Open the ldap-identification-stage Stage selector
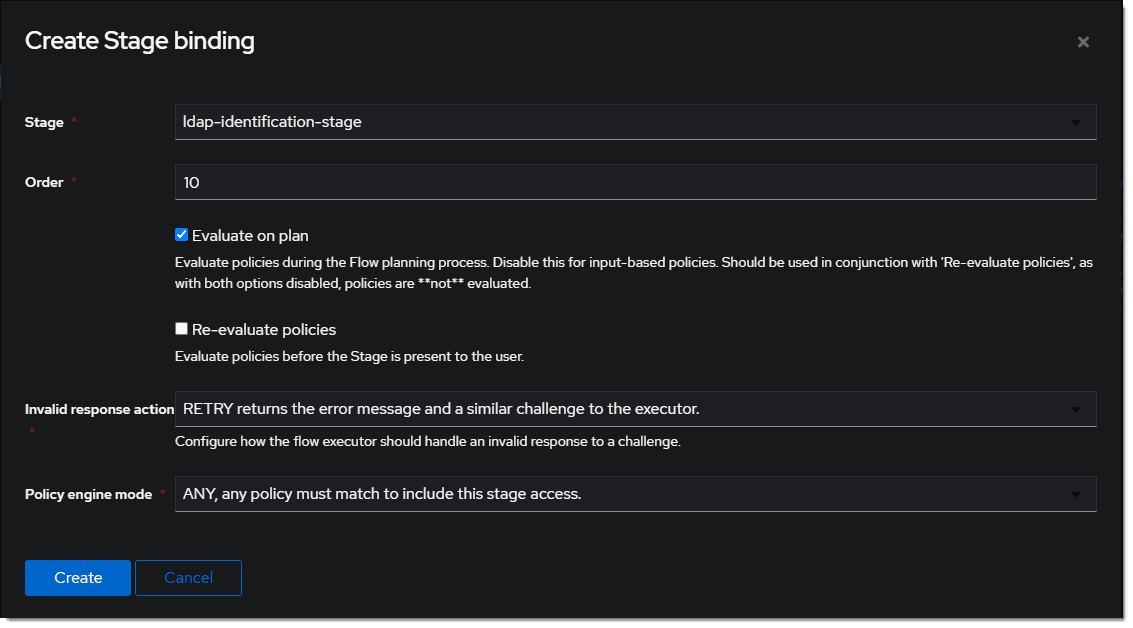 click(x=620, y=122)
